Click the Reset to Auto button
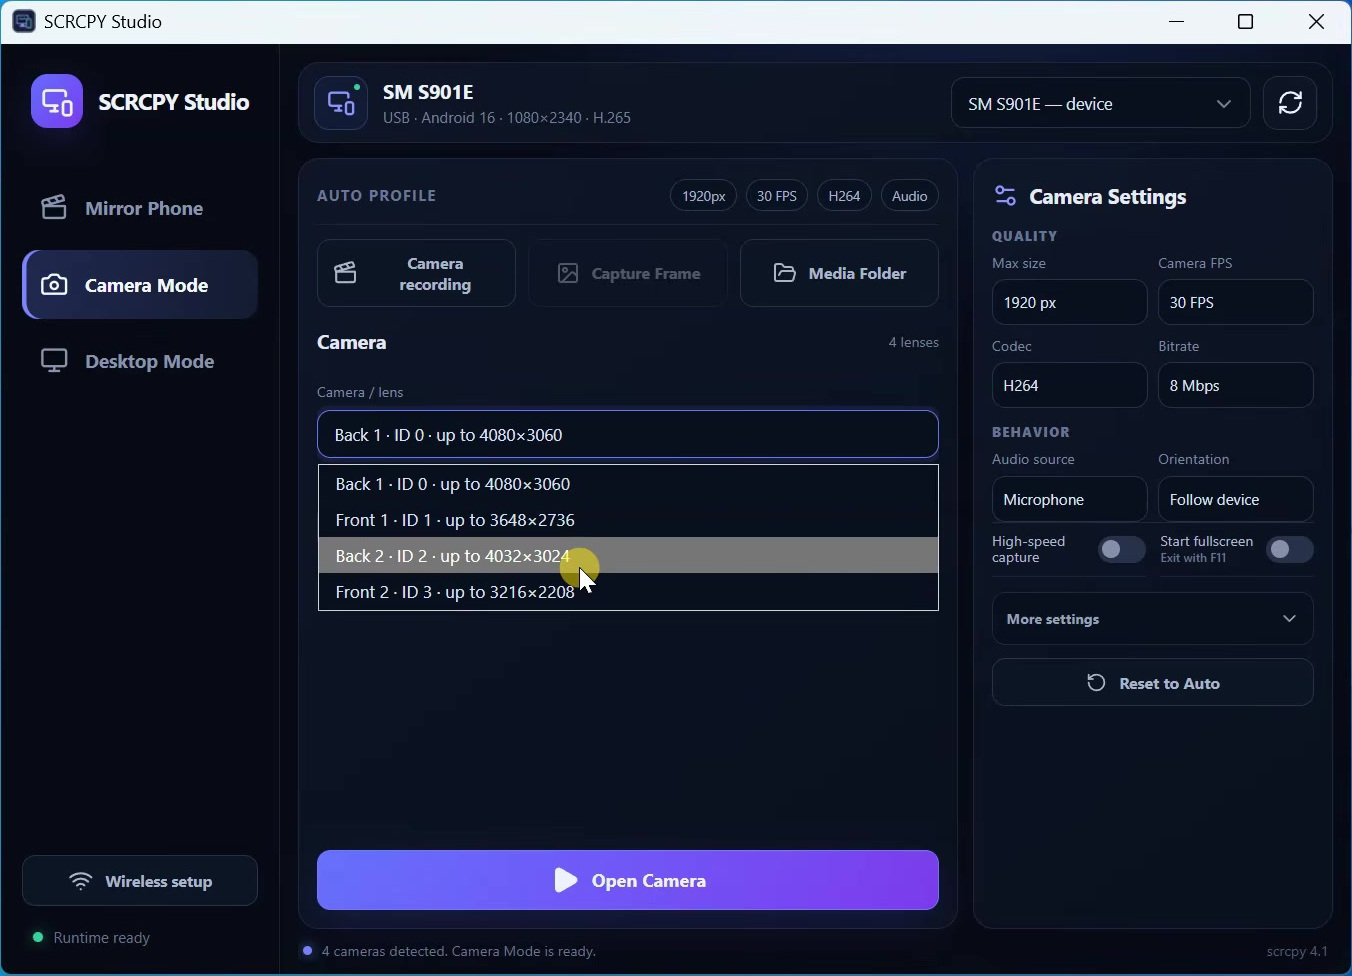 [1153, 683]
